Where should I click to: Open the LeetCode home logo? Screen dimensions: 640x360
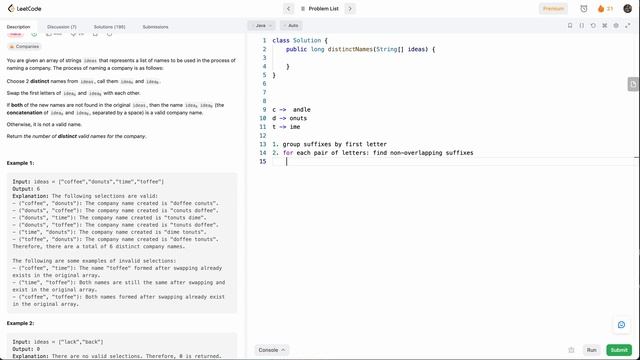pos(24,9)
